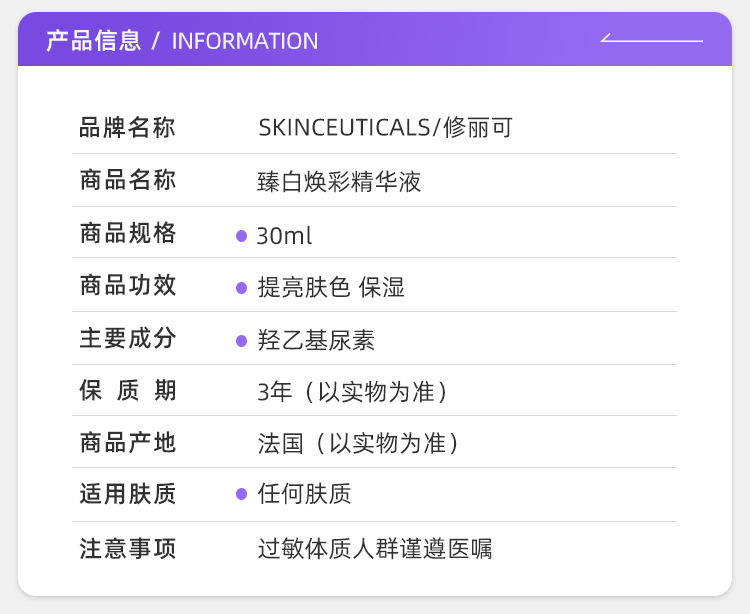Click the product name 臻白焕彩精华液
This screenshot has height=614, width=750.
tap(339, 182)
